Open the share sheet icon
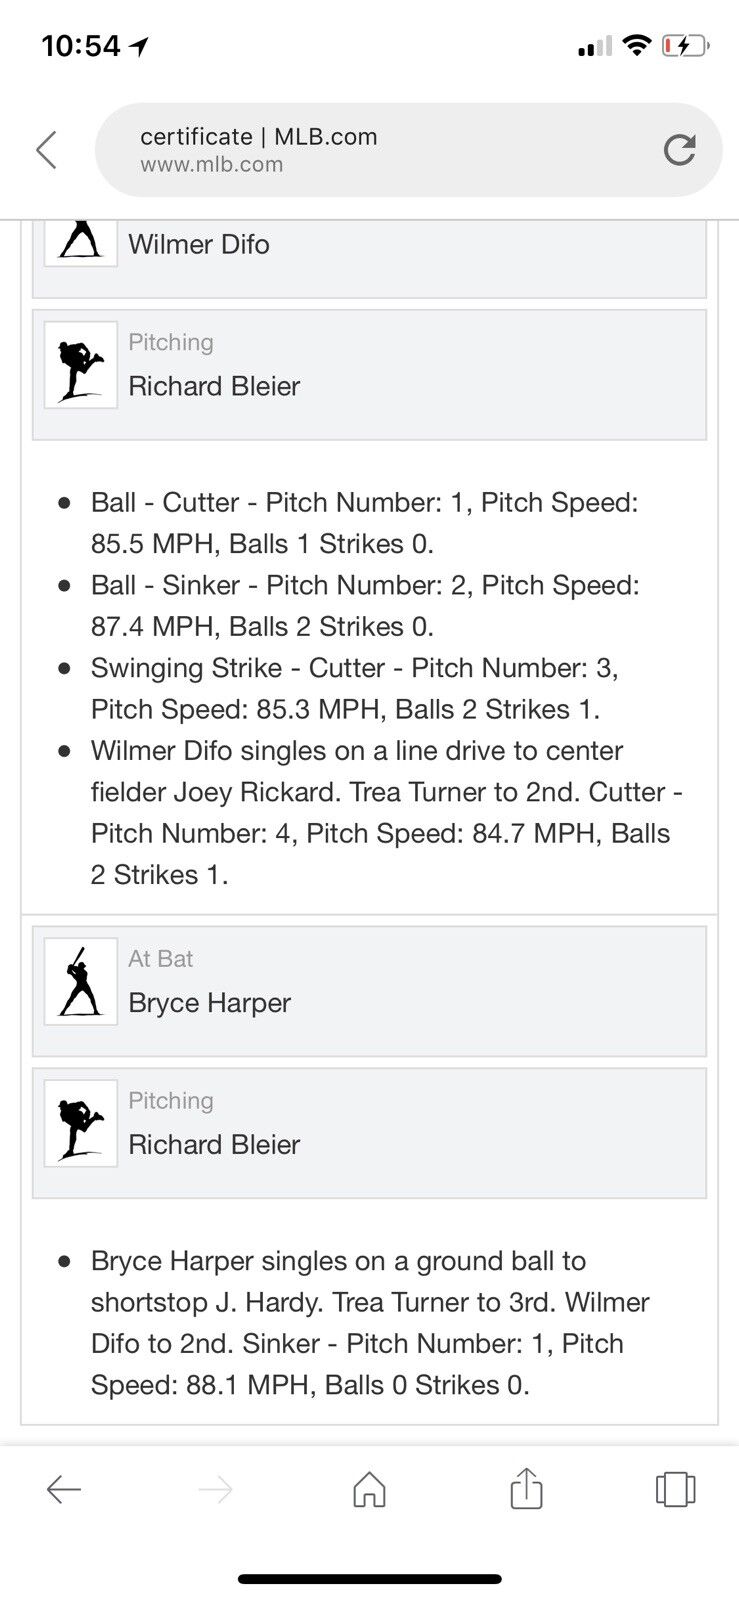The height and width of the screenshot is (1600, 739). 526,1489
